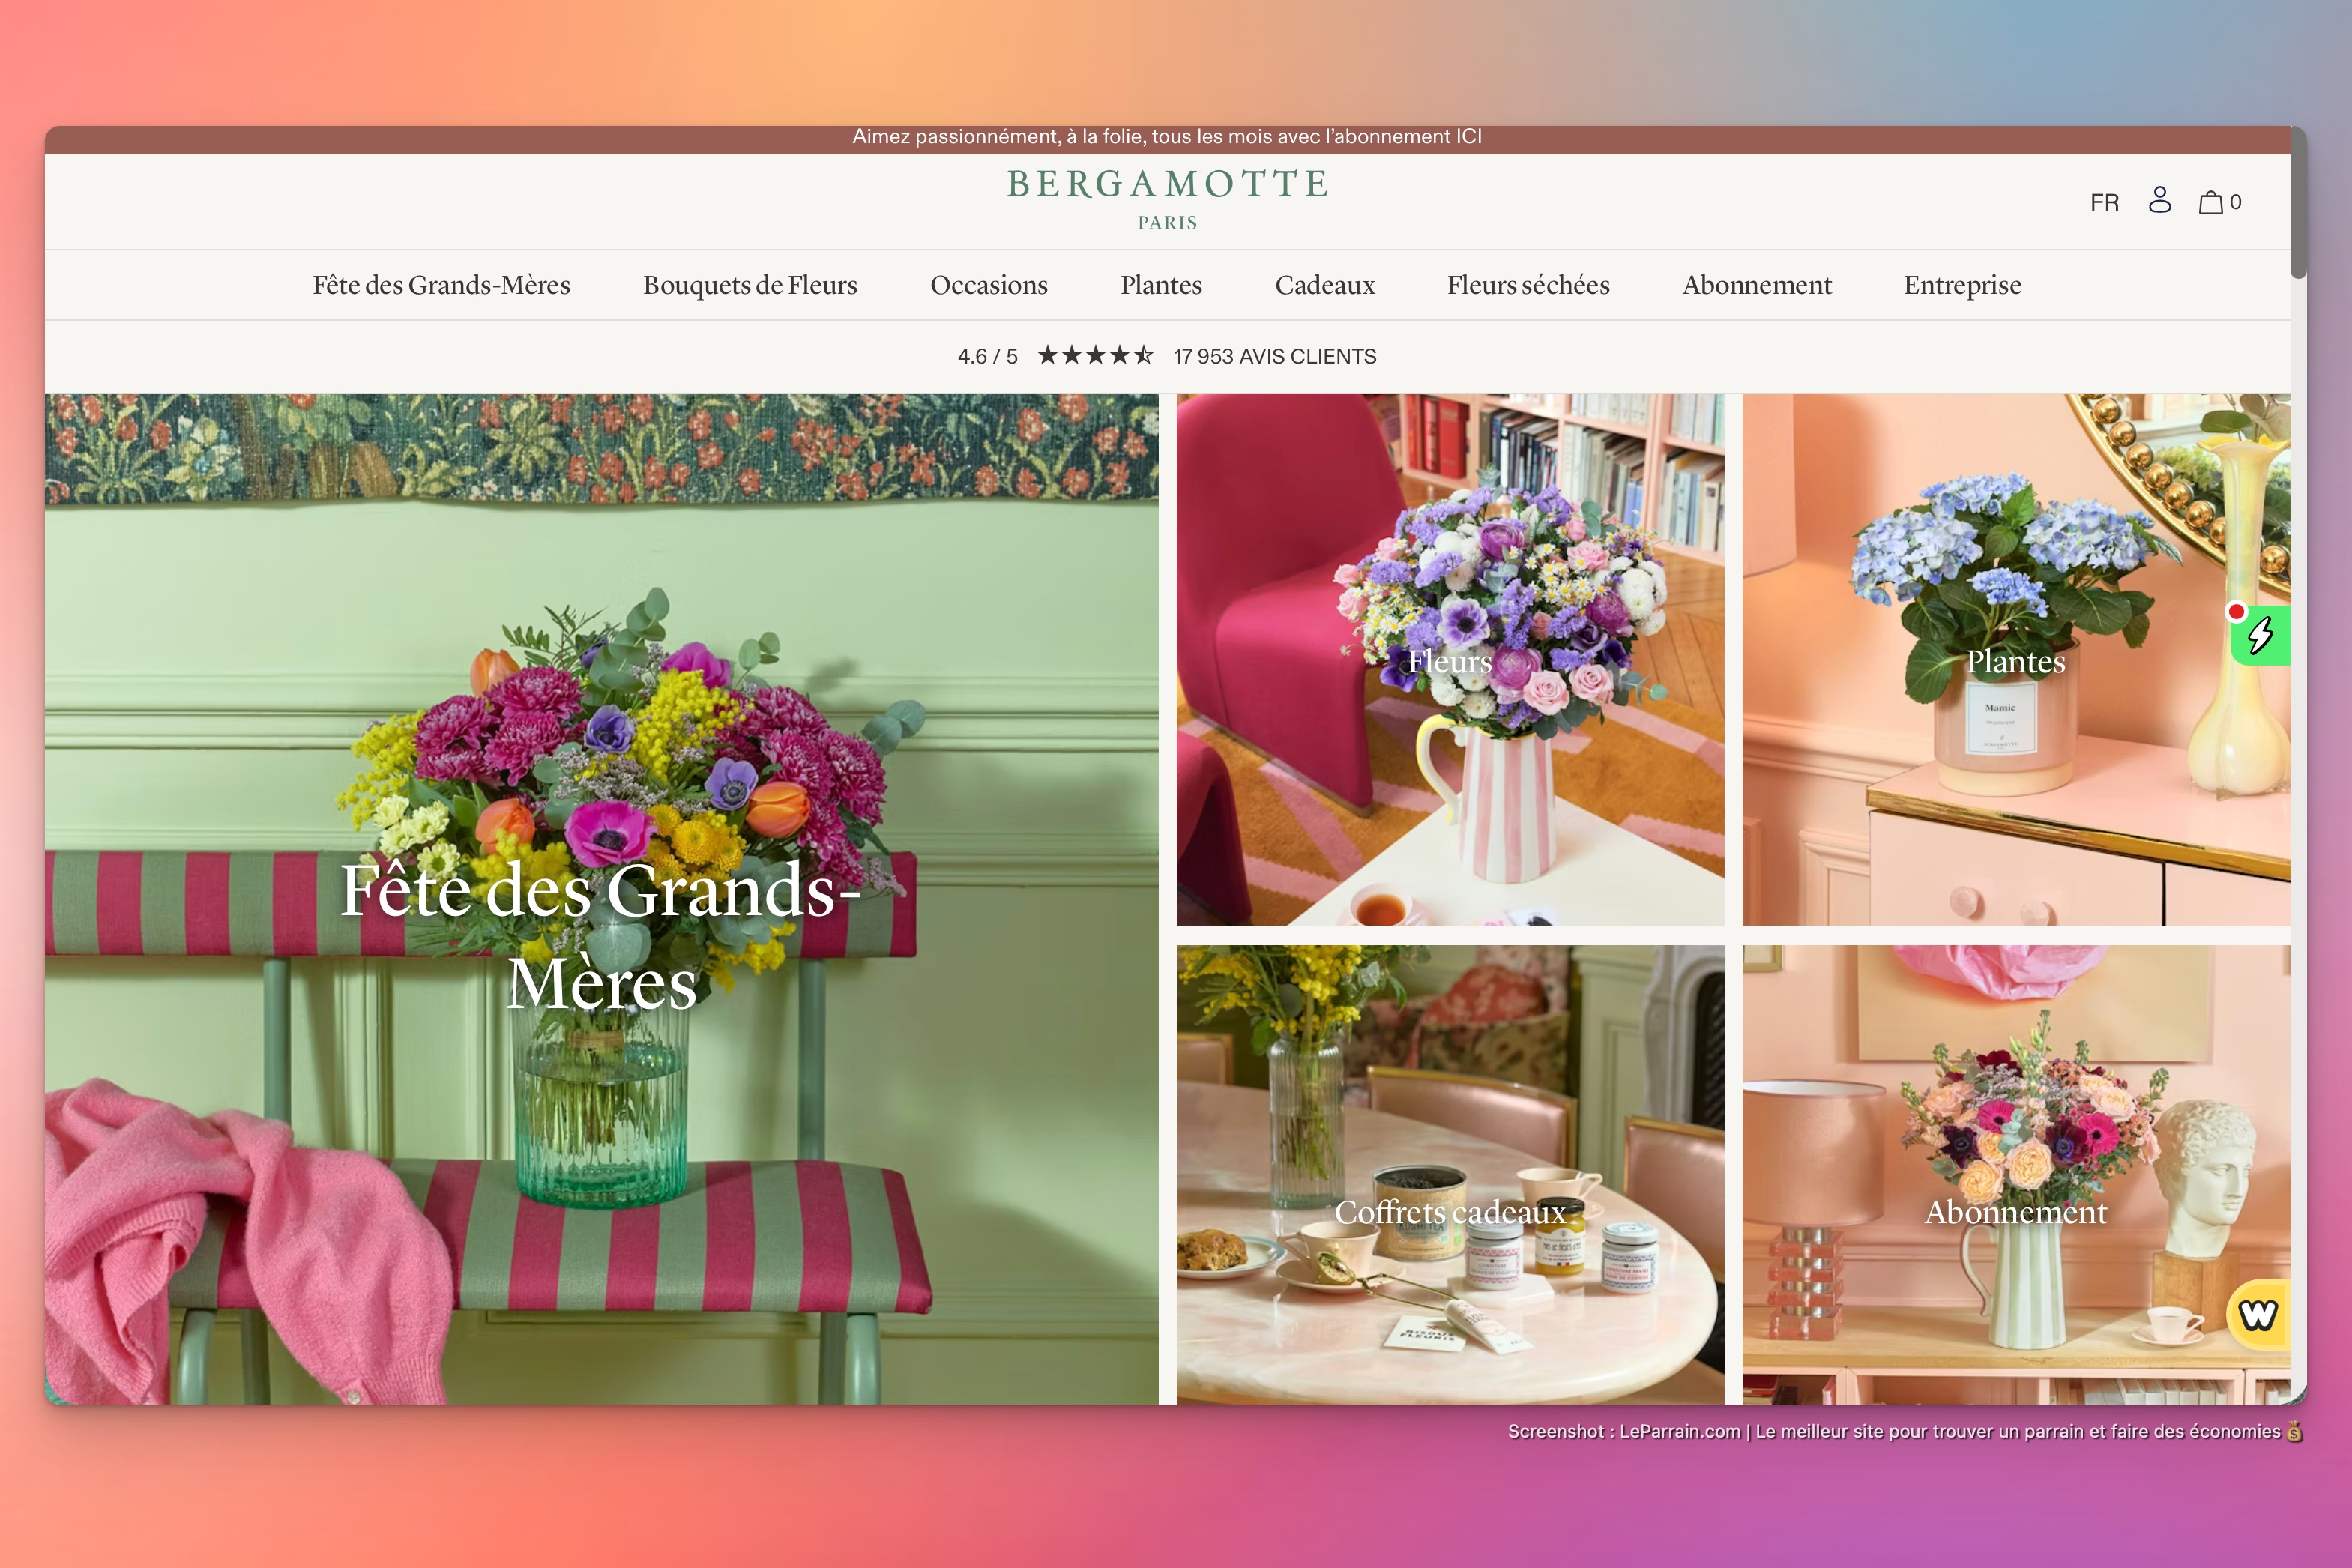Open the Entreprise page
This screenshot has height=1568, width=2352.
1962,285
